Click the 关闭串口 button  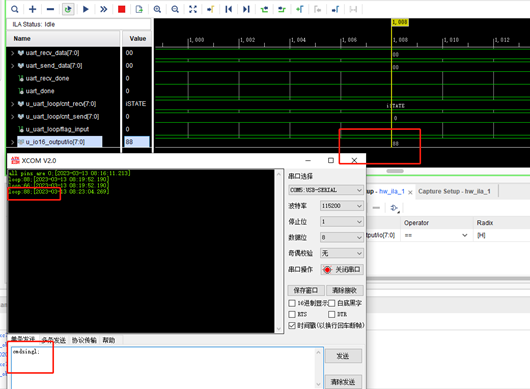pyautogui.click(x=342, y=269)
